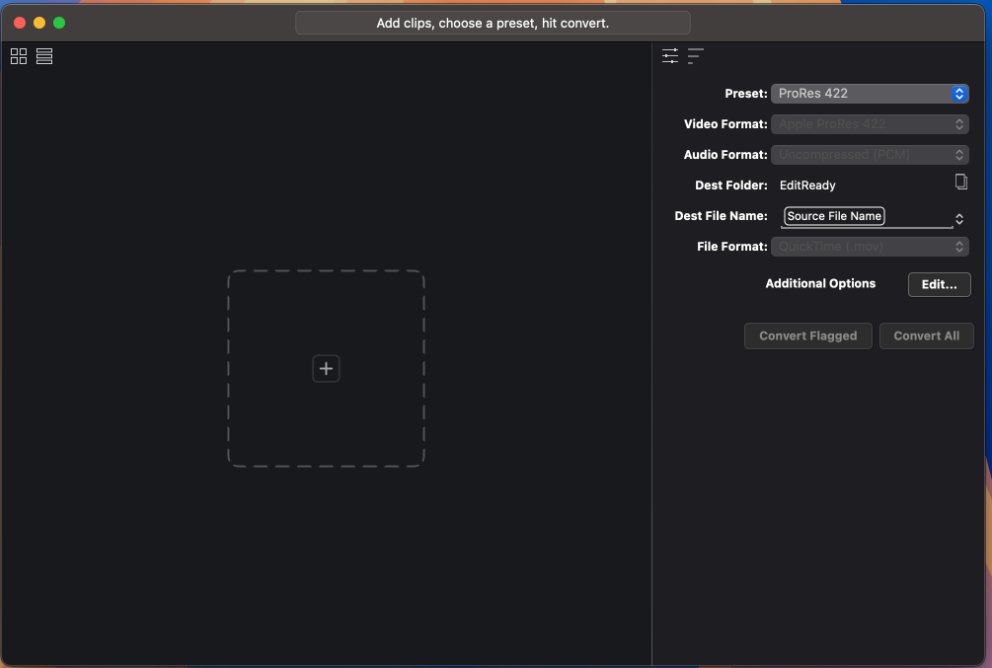Open the Preset dropdown showing ProRes 422

(869, 94)
